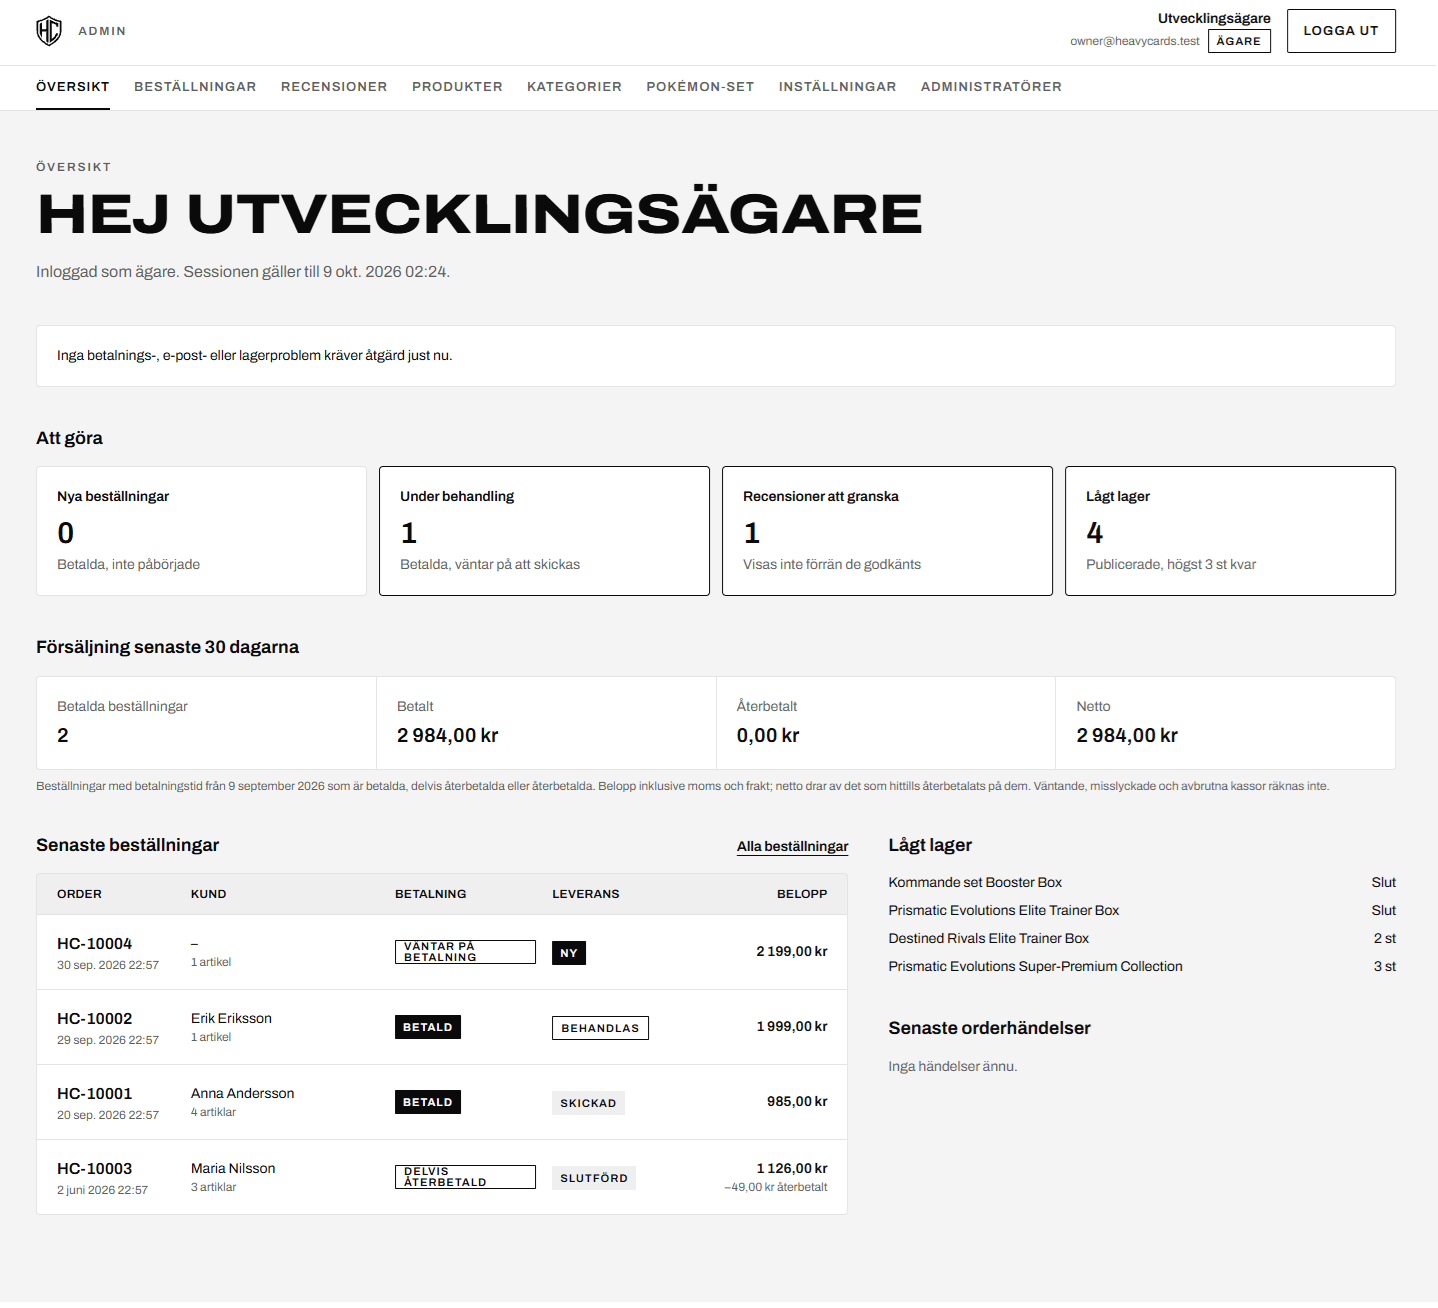Open order HC-10002
This screenshot has width=1438, height=1308.
(94, 1019)
